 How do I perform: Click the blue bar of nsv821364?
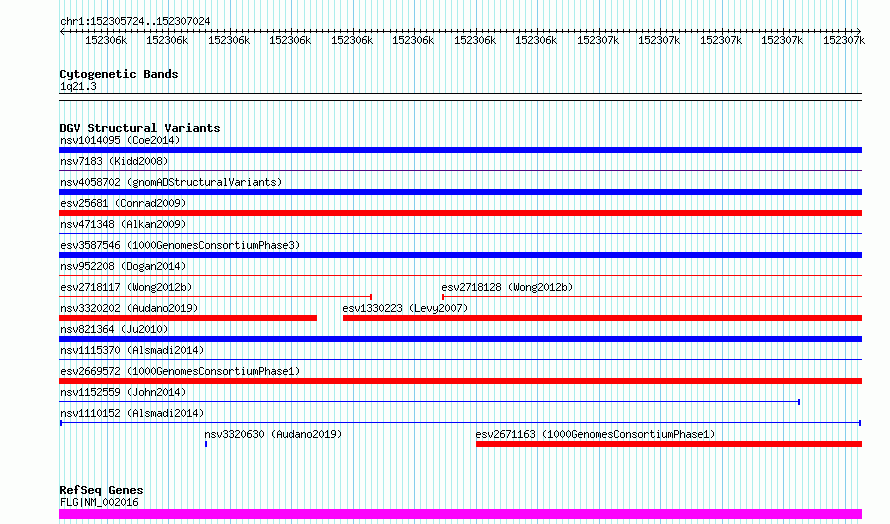(x=460, y=339)
